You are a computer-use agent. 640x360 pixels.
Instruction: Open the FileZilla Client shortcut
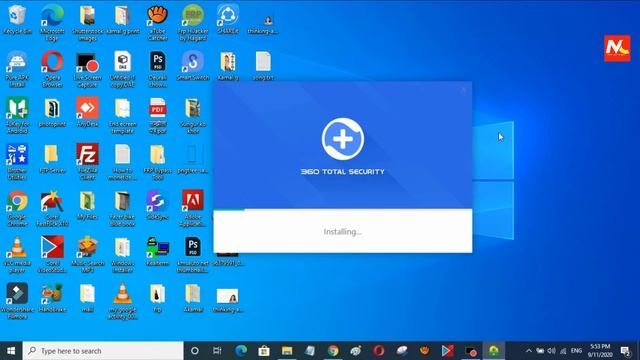click(87, 161)
